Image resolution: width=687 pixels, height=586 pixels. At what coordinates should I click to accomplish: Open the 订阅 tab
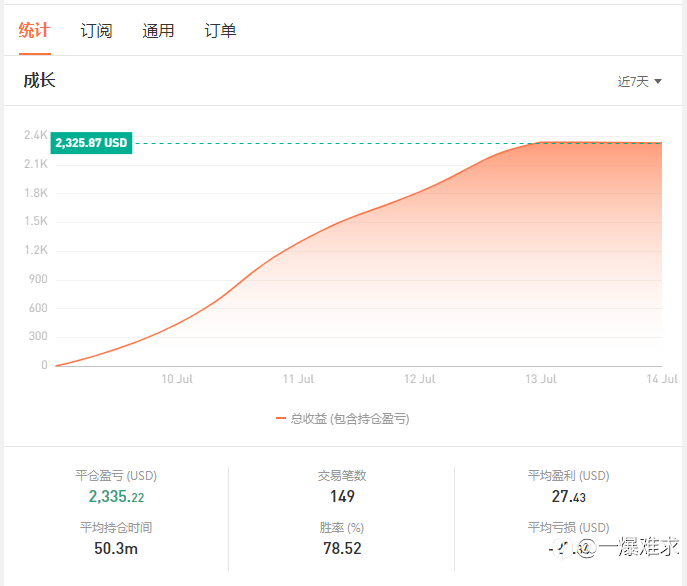pyautogui.click(x=96, y=31)
